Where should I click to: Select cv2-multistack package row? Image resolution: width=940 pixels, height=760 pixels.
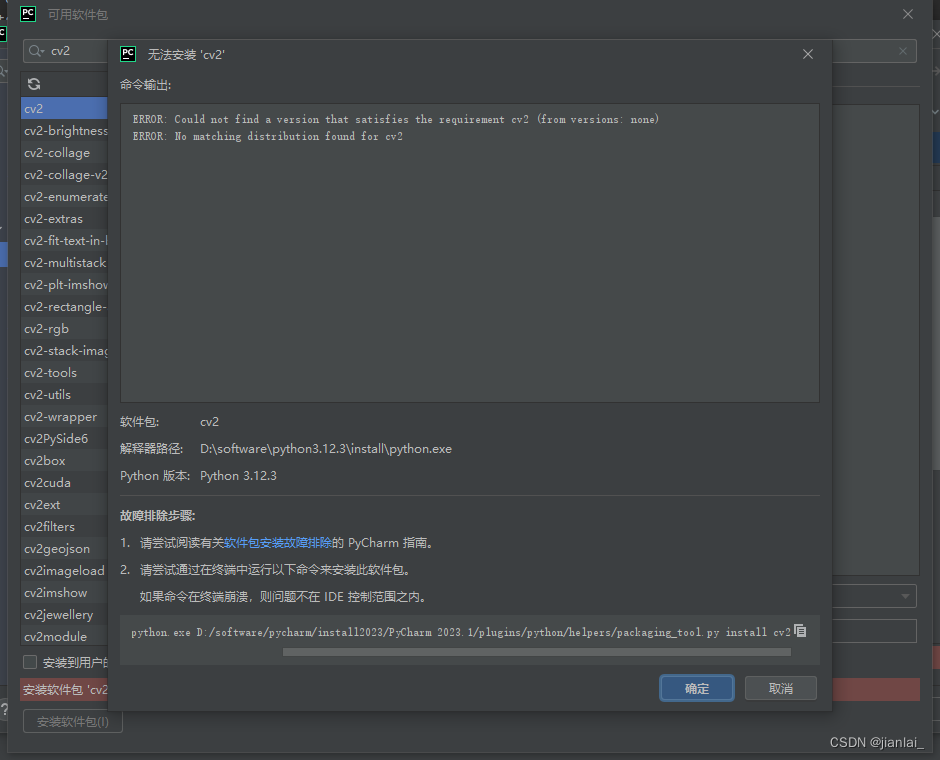click(x=64, y=263)
